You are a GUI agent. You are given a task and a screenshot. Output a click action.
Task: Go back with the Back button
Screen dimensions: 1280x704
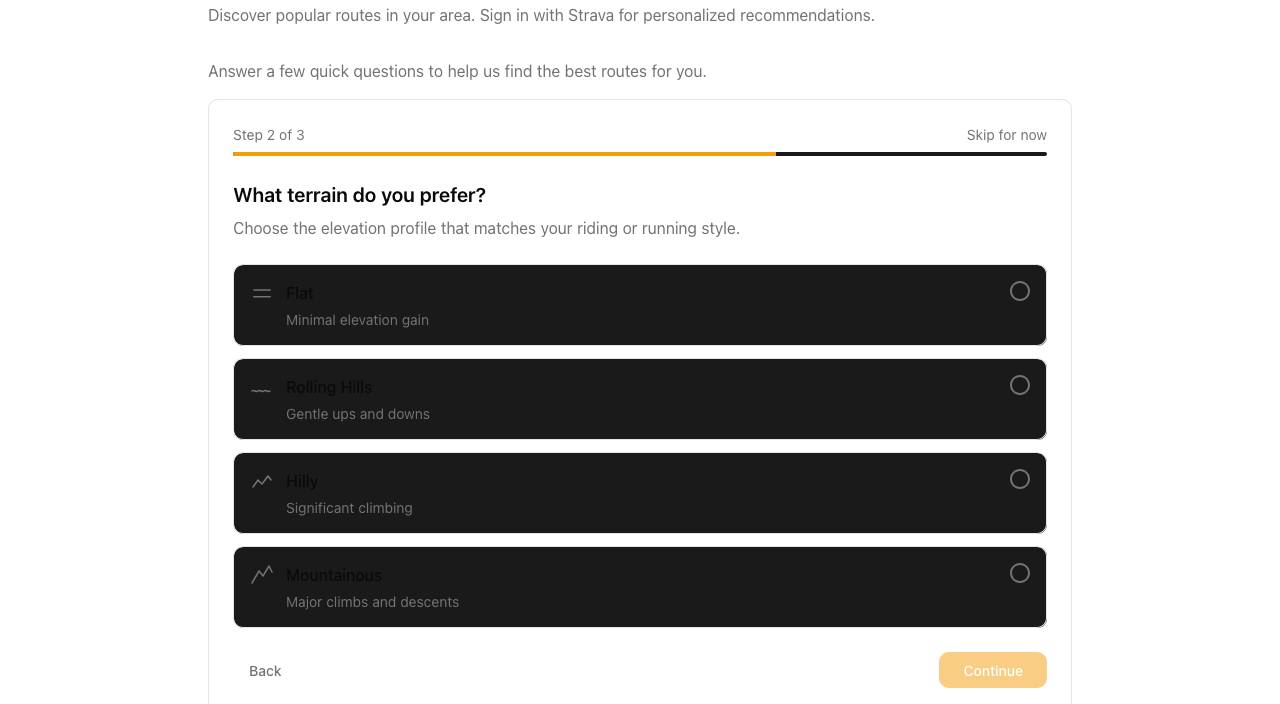point(265,671)
